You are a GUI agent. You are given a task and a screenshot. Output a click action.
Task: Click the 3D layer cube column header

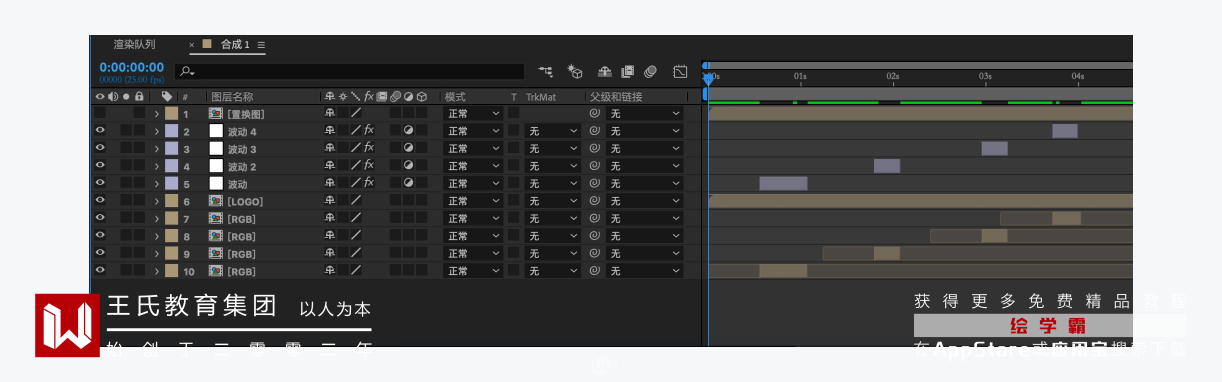tap(422, 97)
